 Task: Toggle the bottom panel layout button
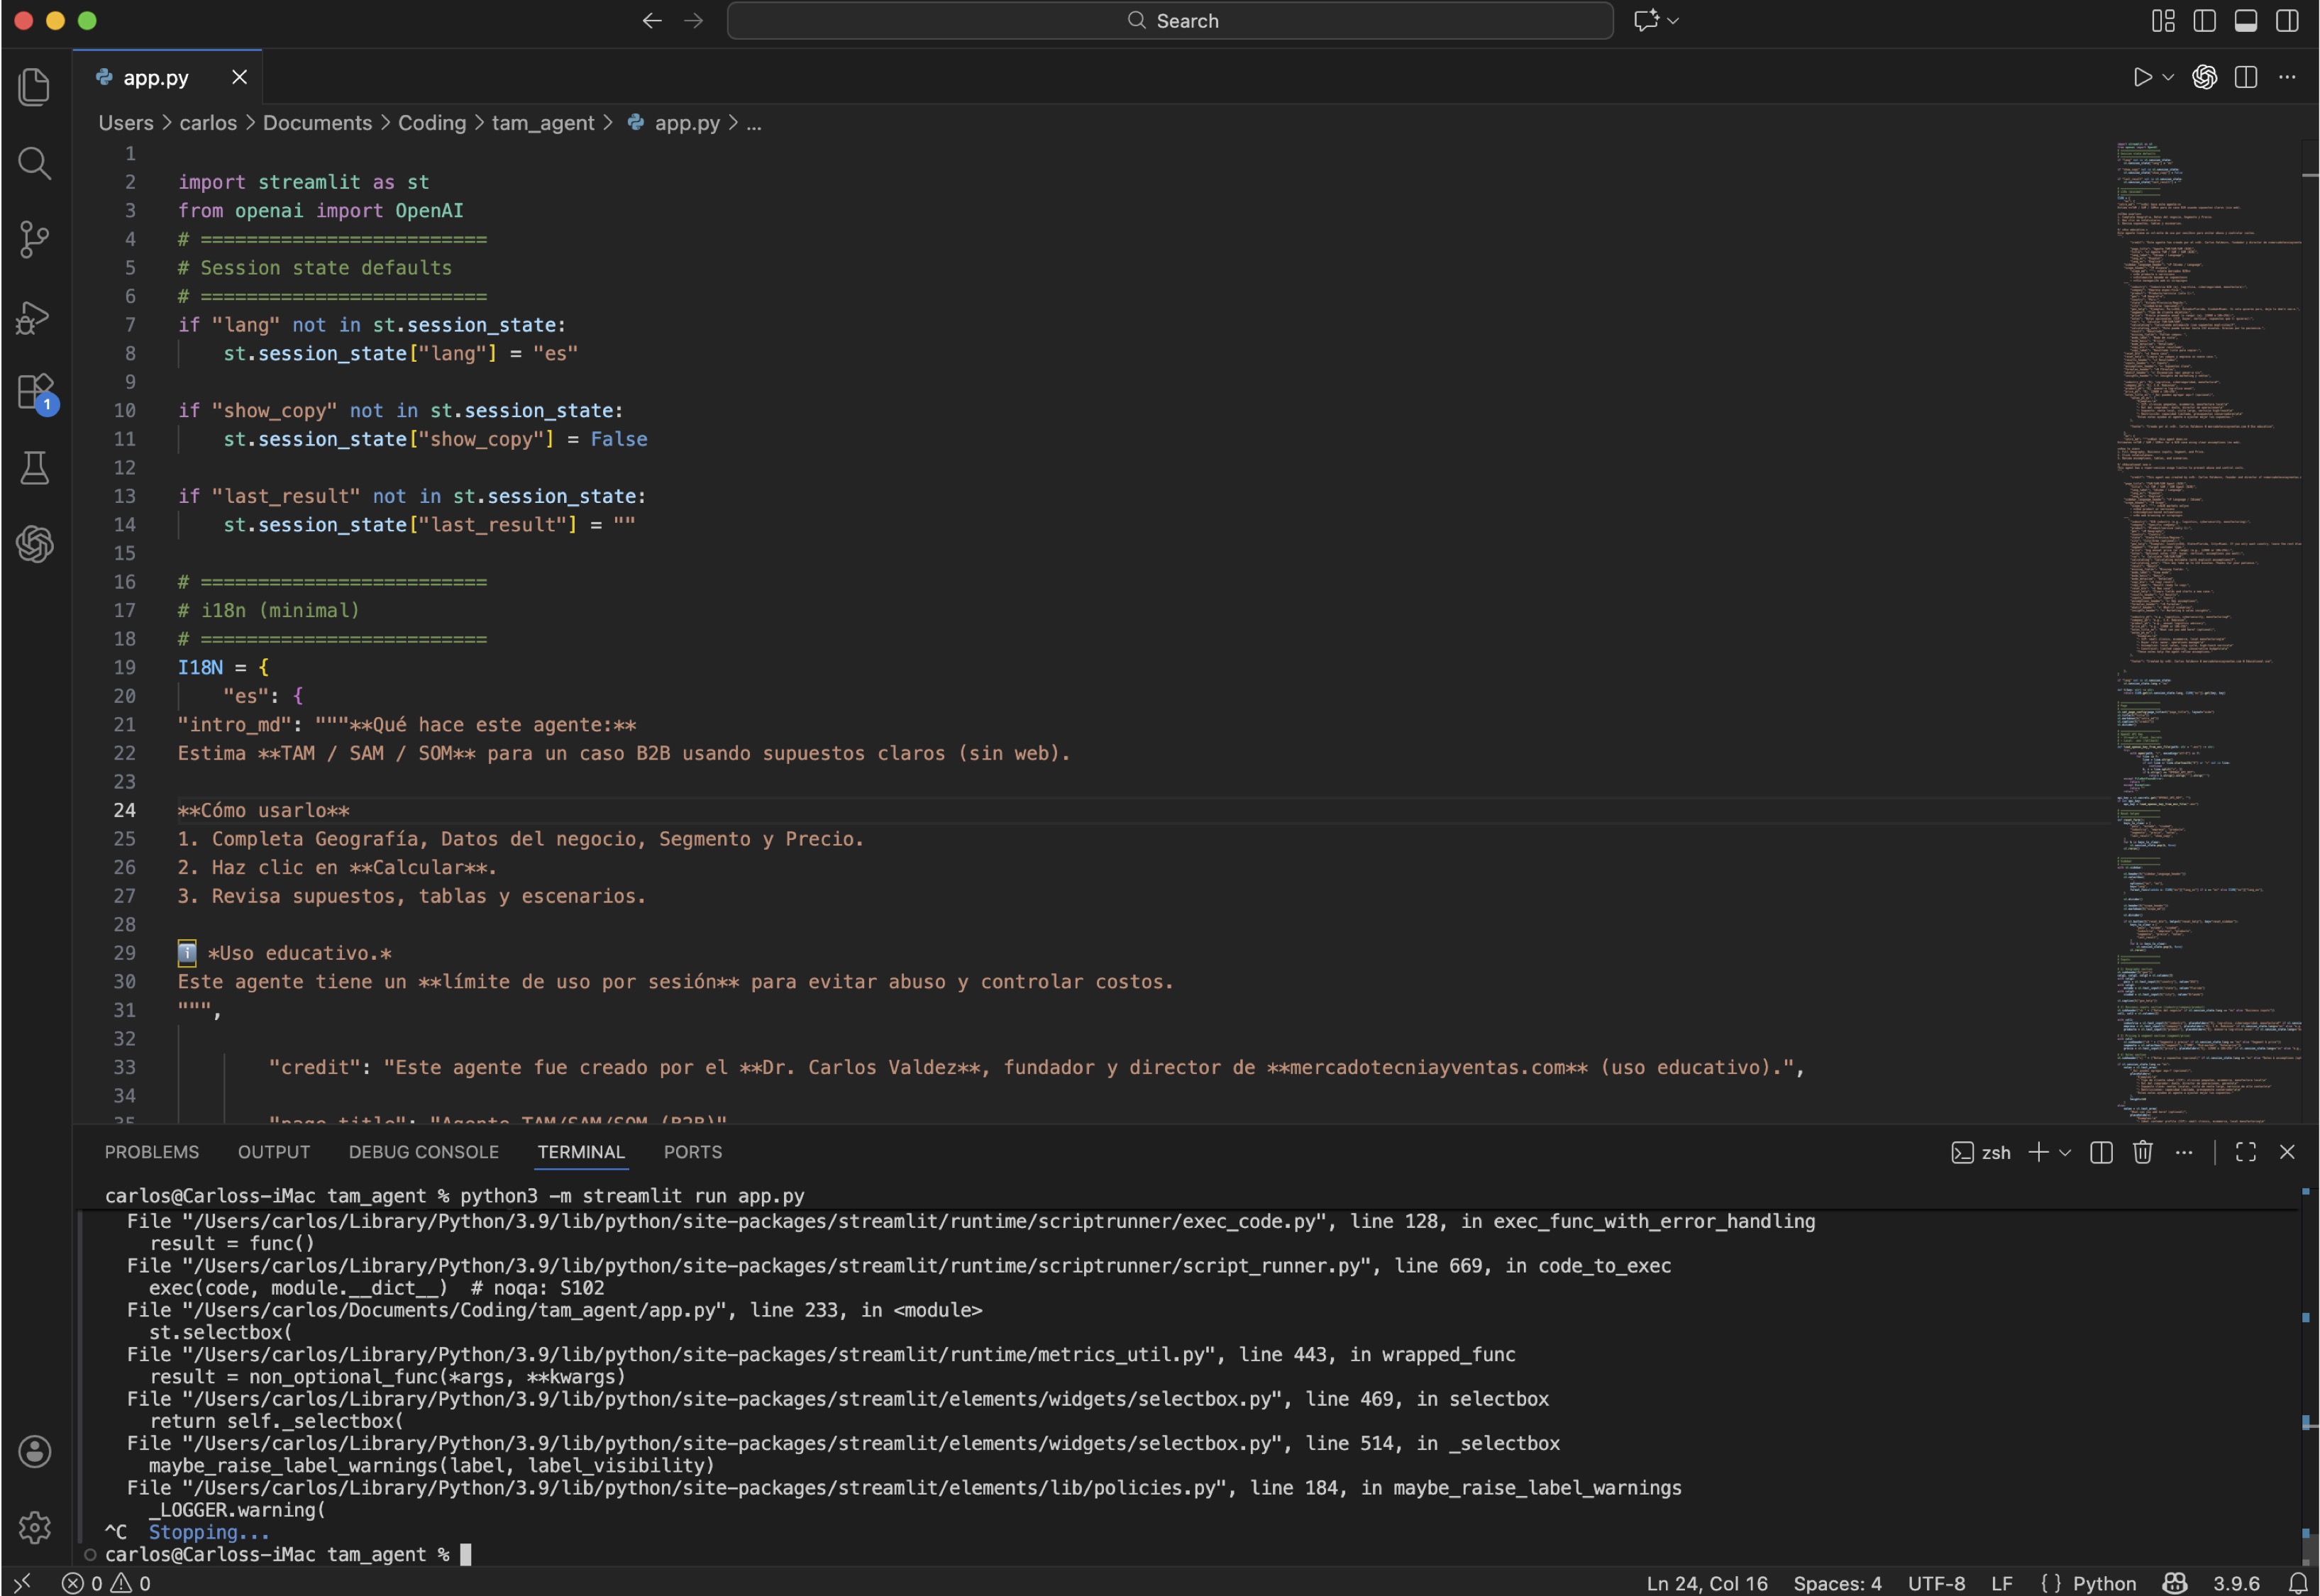pyautogui.click(x=2245, y=21)
